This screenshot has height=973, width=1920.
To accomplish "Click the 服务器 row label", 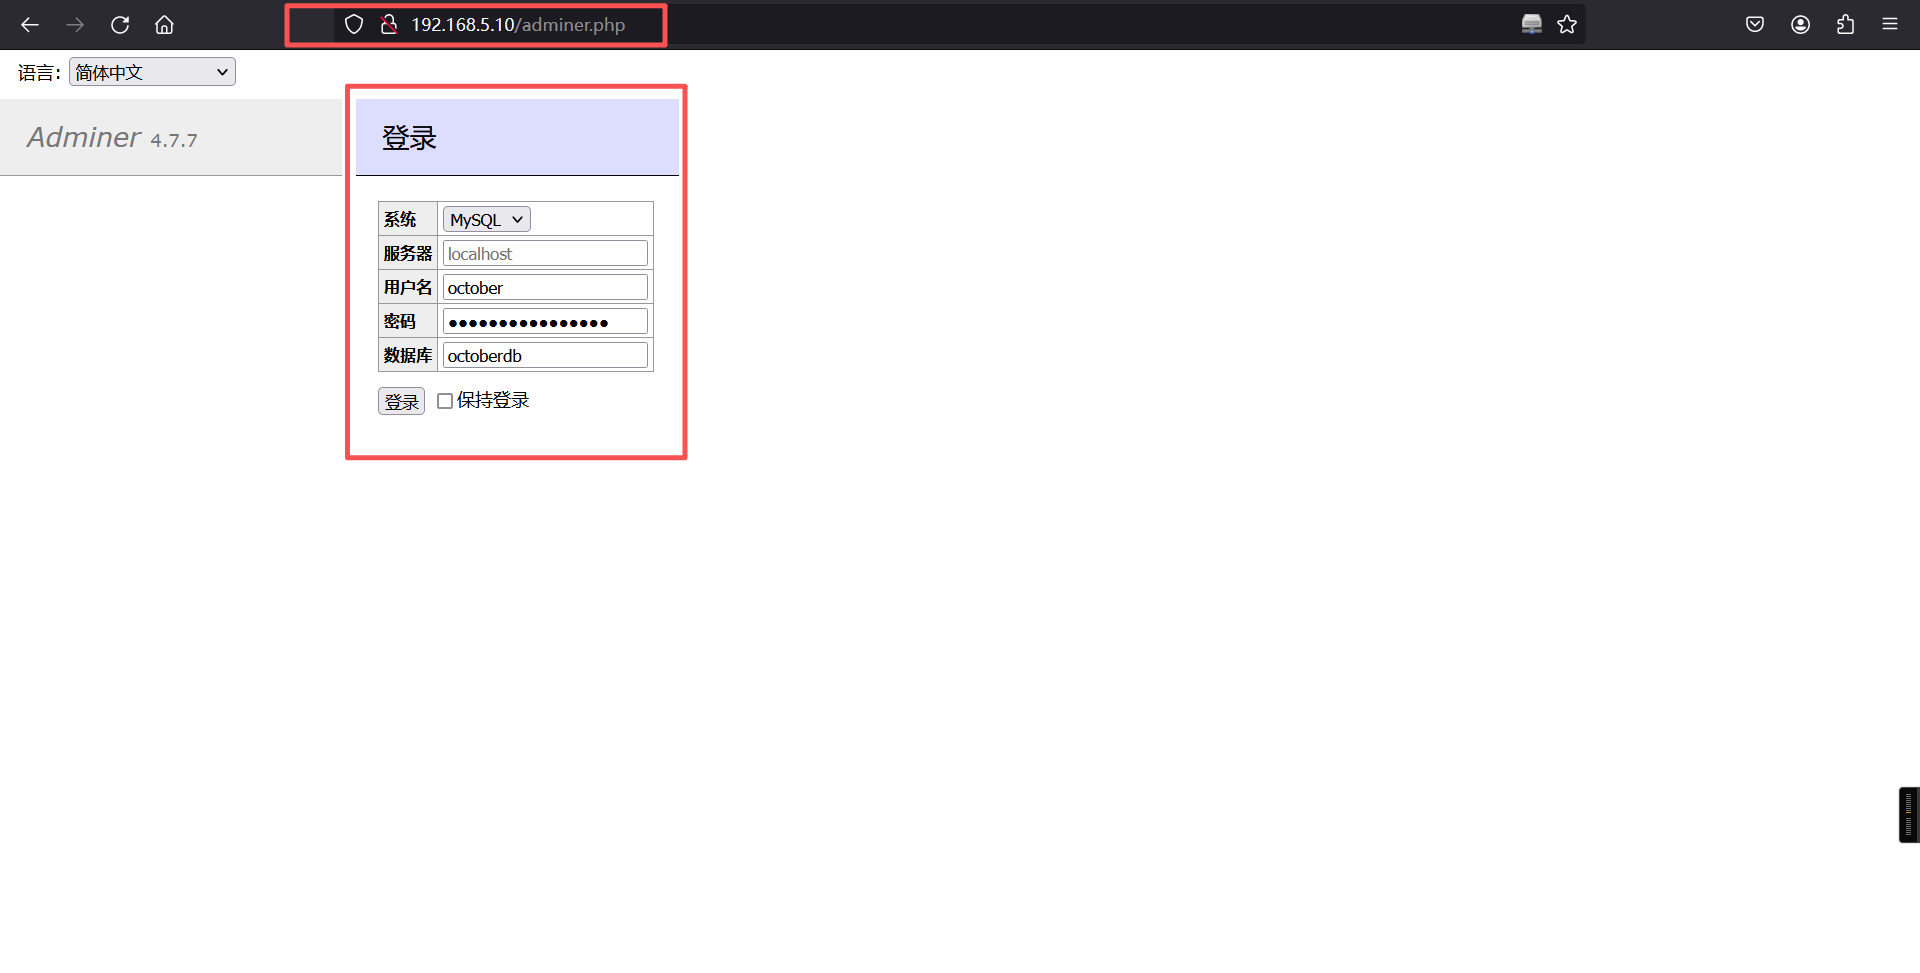I will (x=408, y=253).
